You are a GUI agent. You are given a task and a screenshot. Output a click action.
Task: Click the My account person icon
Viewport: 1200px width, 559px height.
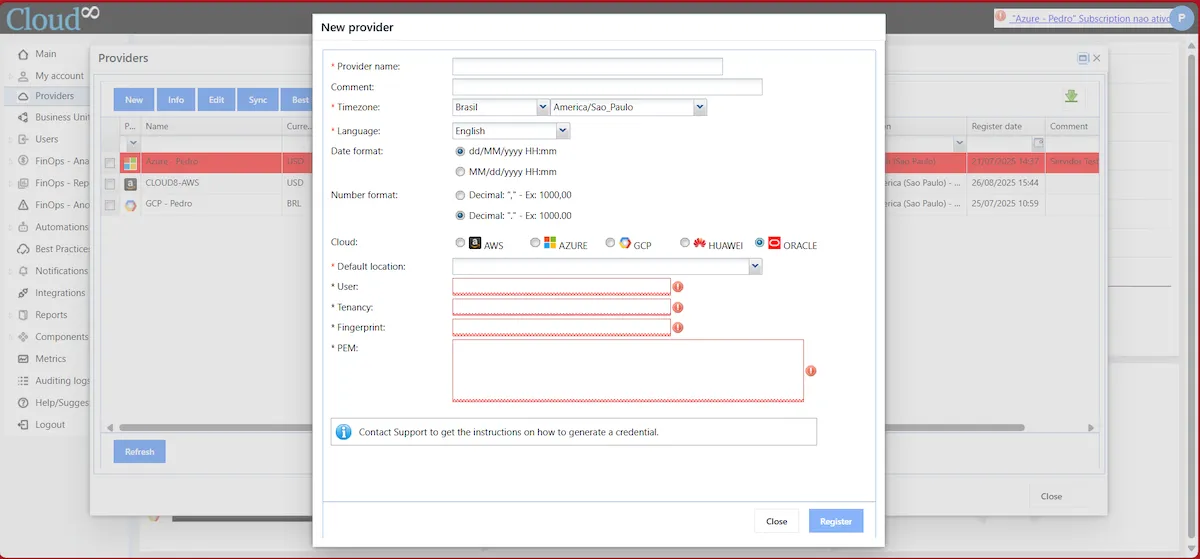point(24,76)
